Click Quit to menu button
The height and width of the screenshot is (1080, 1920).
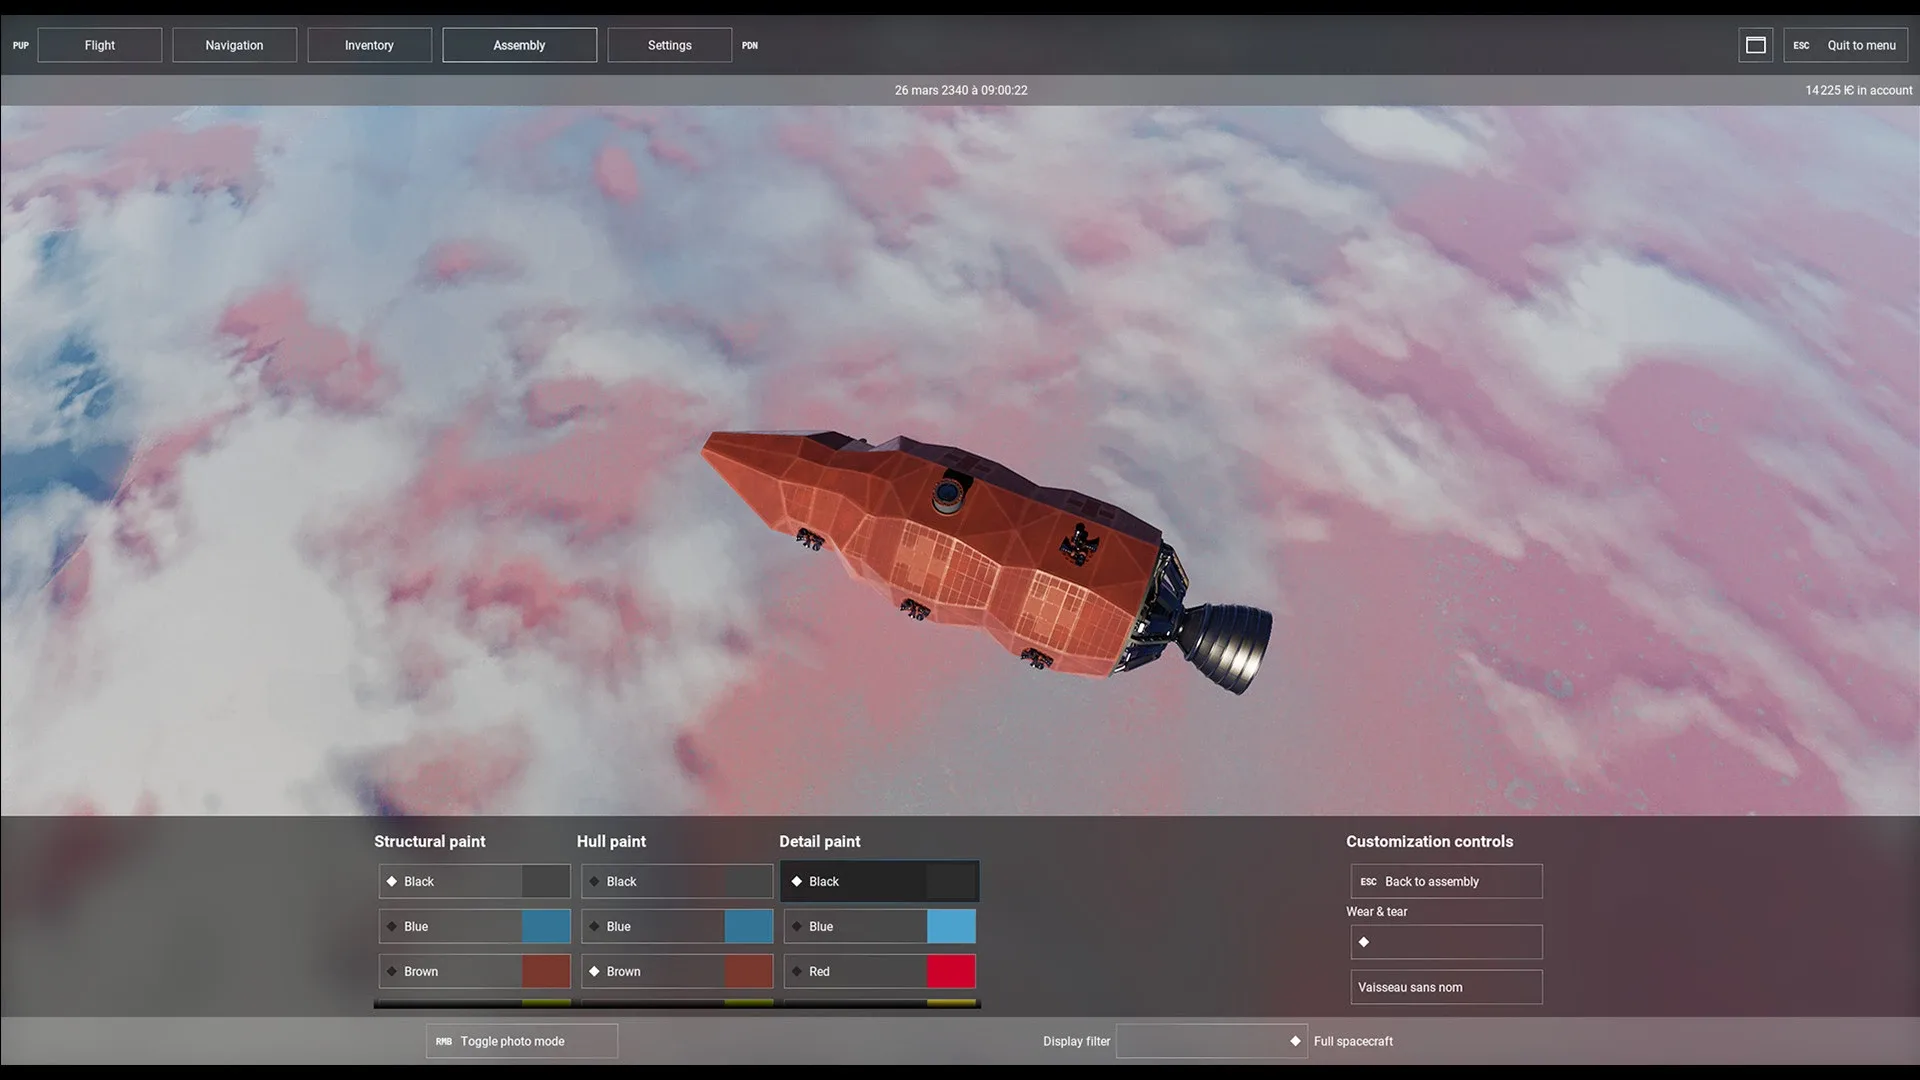pos(1846,45)
